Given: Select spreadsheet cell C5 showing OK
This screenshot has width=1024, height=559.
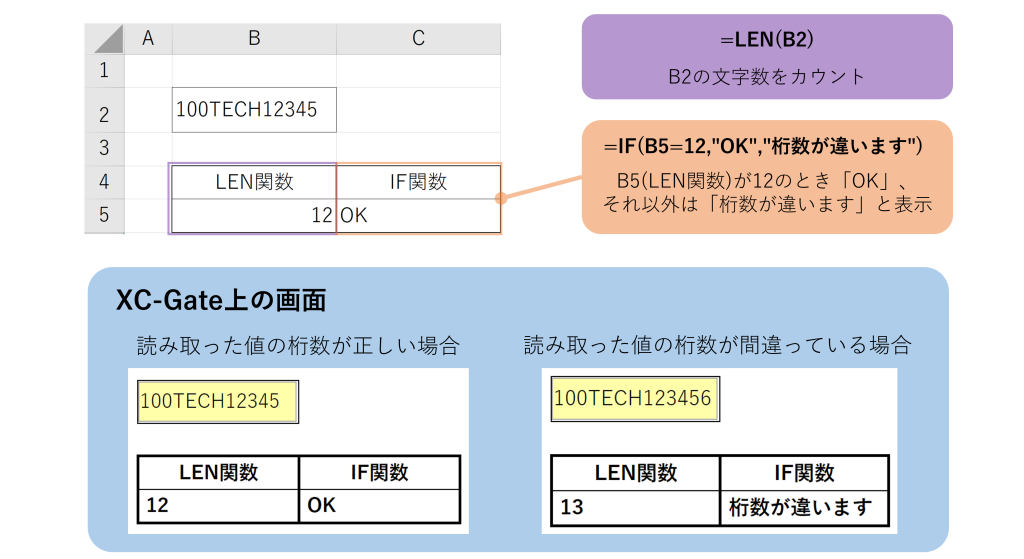Looking at the screenshot, I should 418,215.
